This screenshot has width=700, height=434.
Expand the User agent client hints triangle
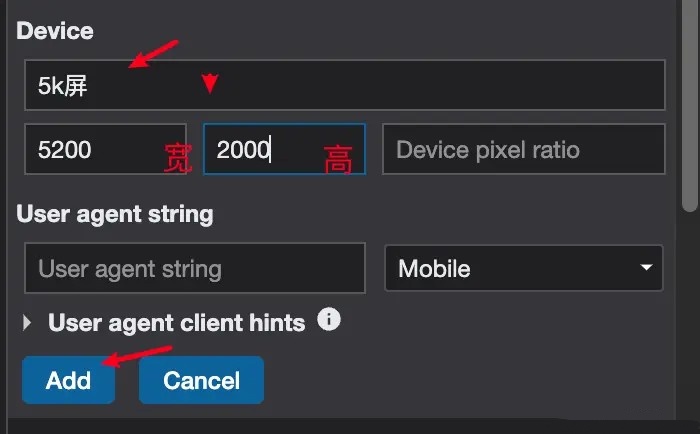pyautogui.click(x=27, y=323)
